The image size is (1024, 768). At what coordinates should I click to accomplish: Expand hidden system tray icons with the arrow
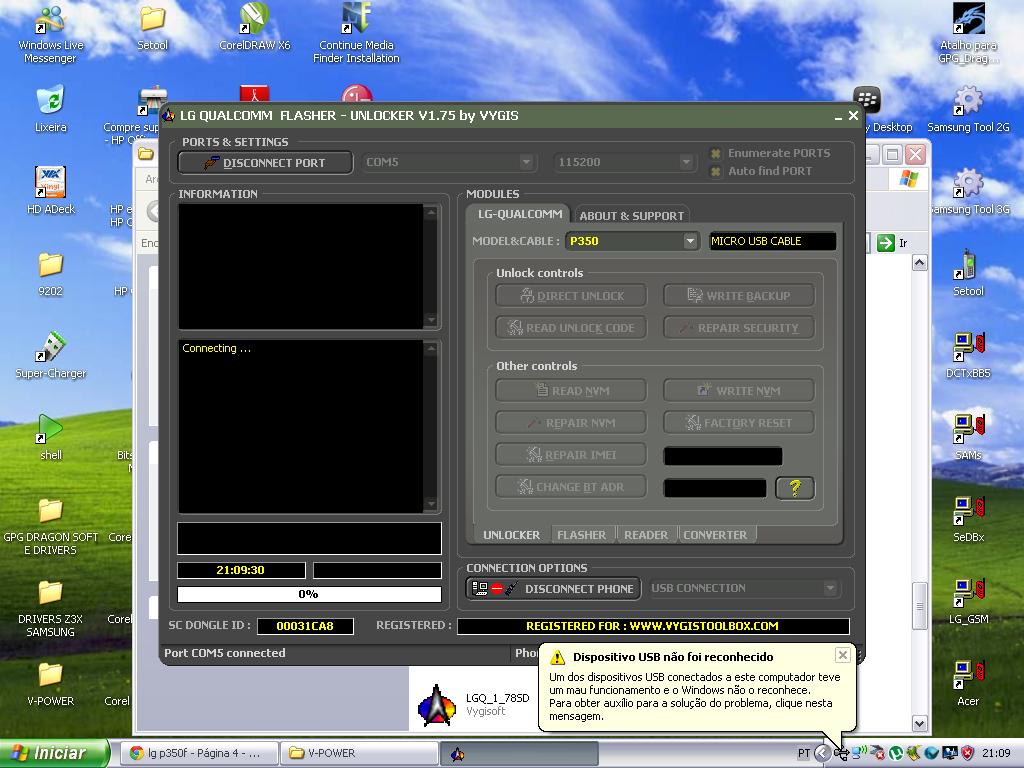tap(822, 753)
